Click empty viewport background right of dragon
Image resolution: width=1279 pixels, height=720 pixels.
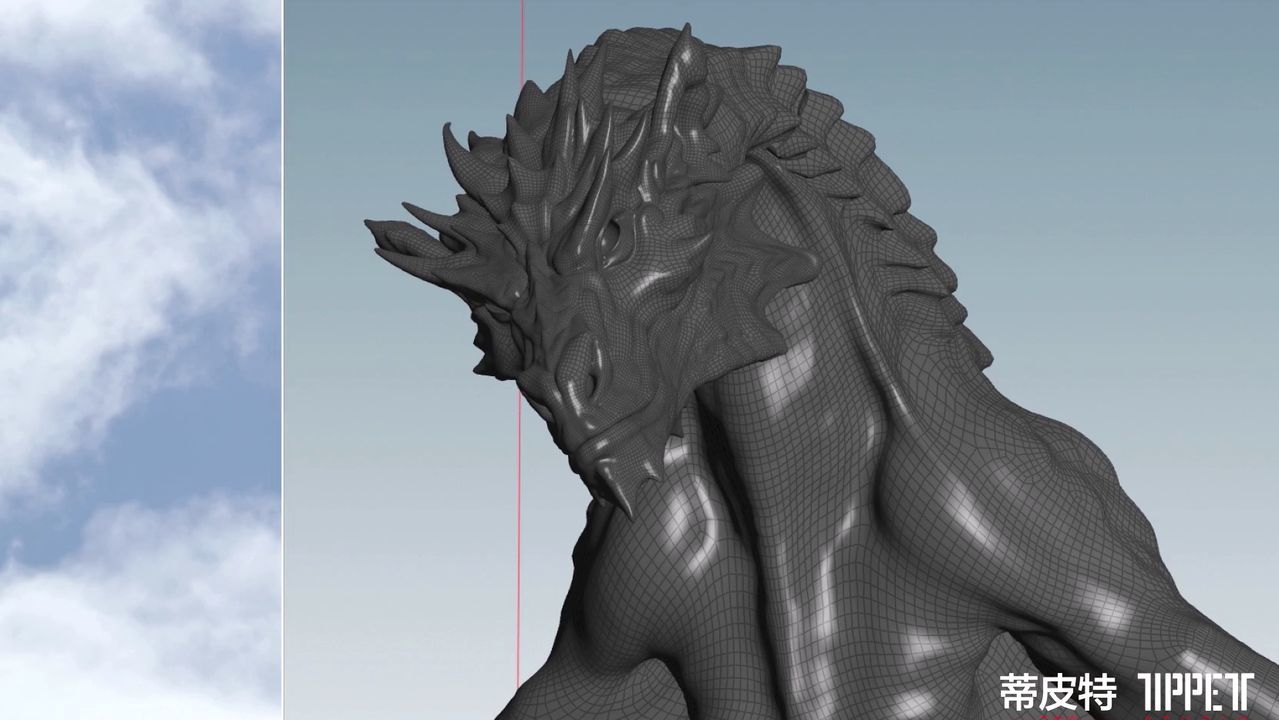coord(1100,200)
